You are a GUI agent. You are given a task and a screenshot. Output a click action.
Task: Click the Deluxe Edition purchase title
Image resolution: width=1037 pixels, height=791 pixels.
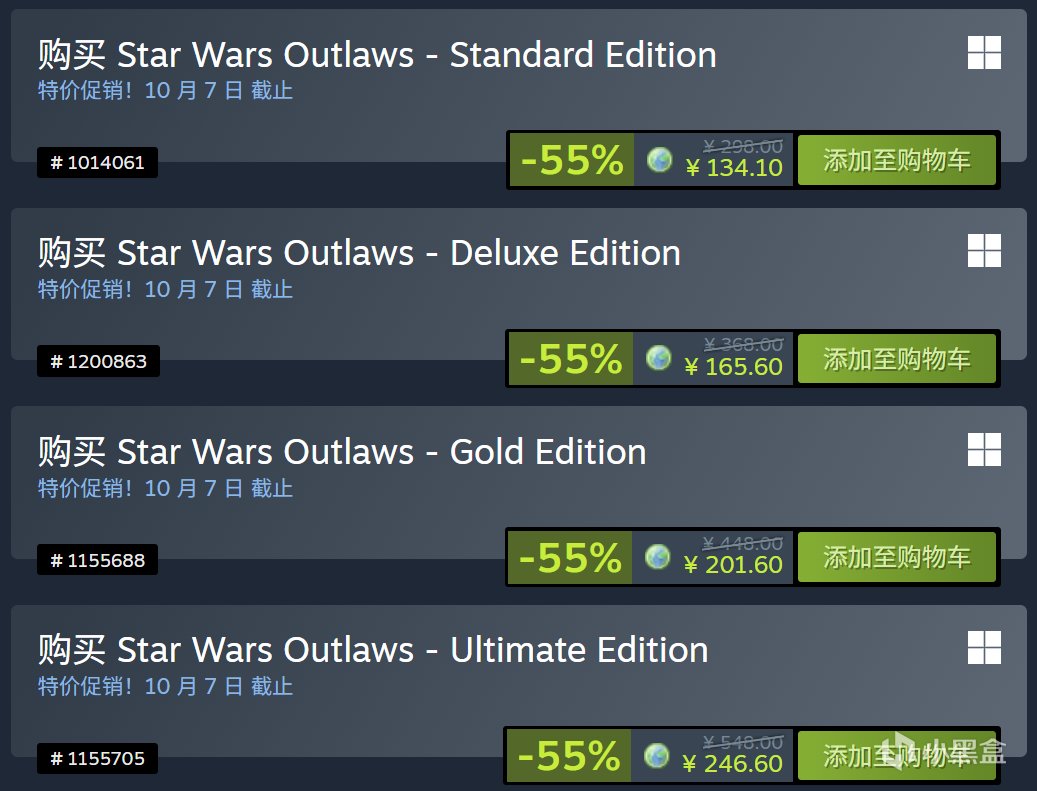(359, 253)
